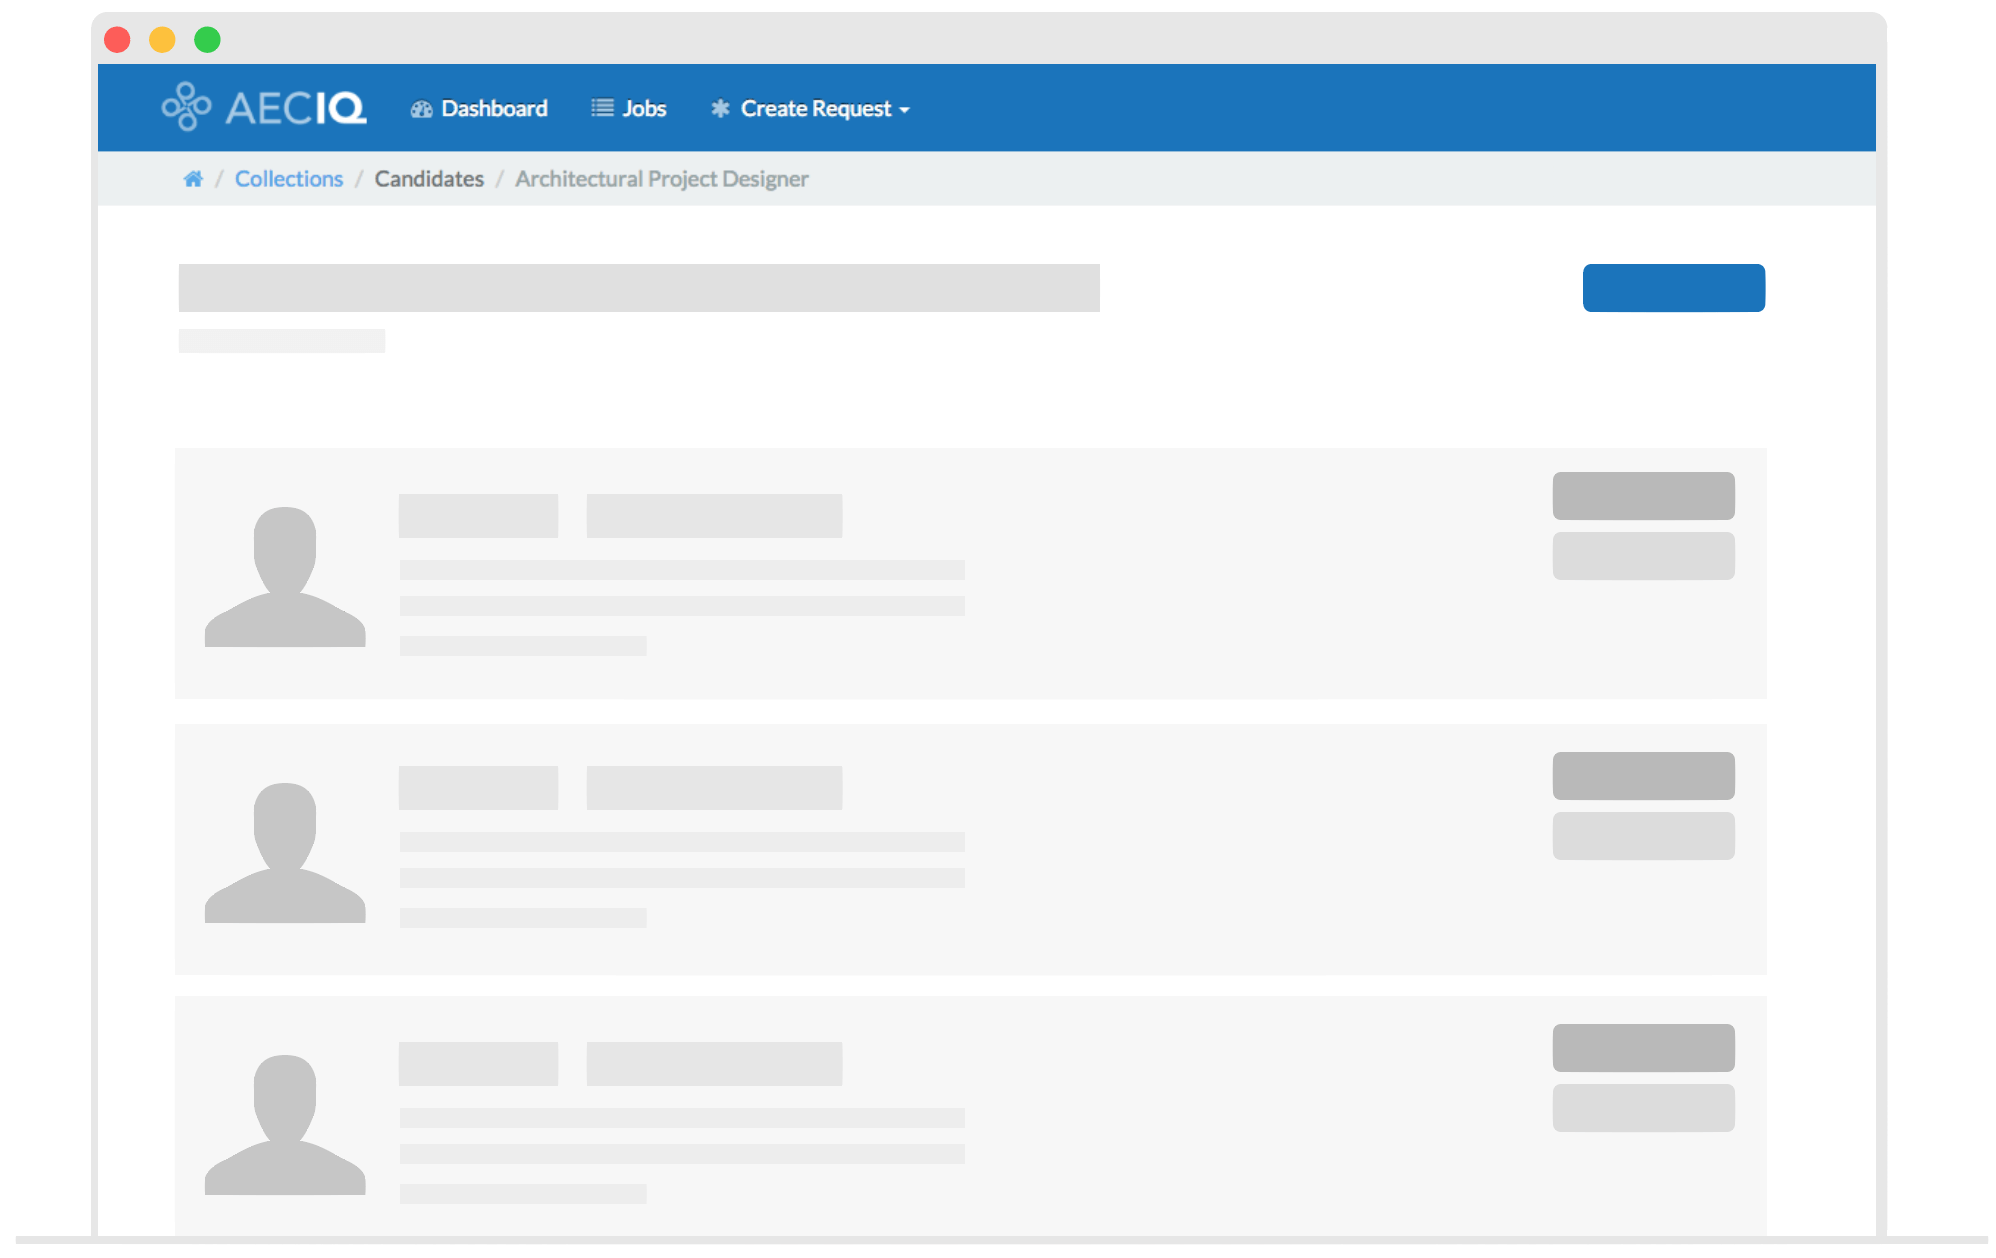Click the first candidate avatar placeholder

[285, 577]
